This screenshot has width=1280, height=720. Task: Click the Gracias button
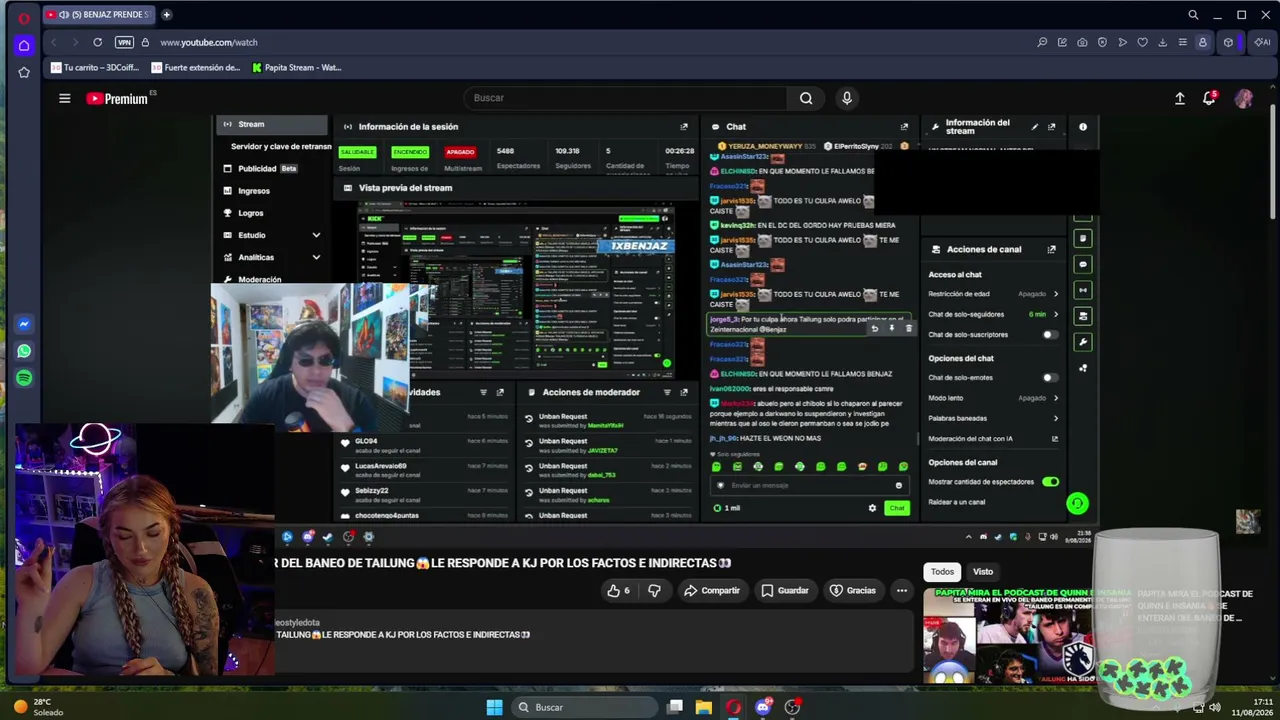click(x=853, y=591)
